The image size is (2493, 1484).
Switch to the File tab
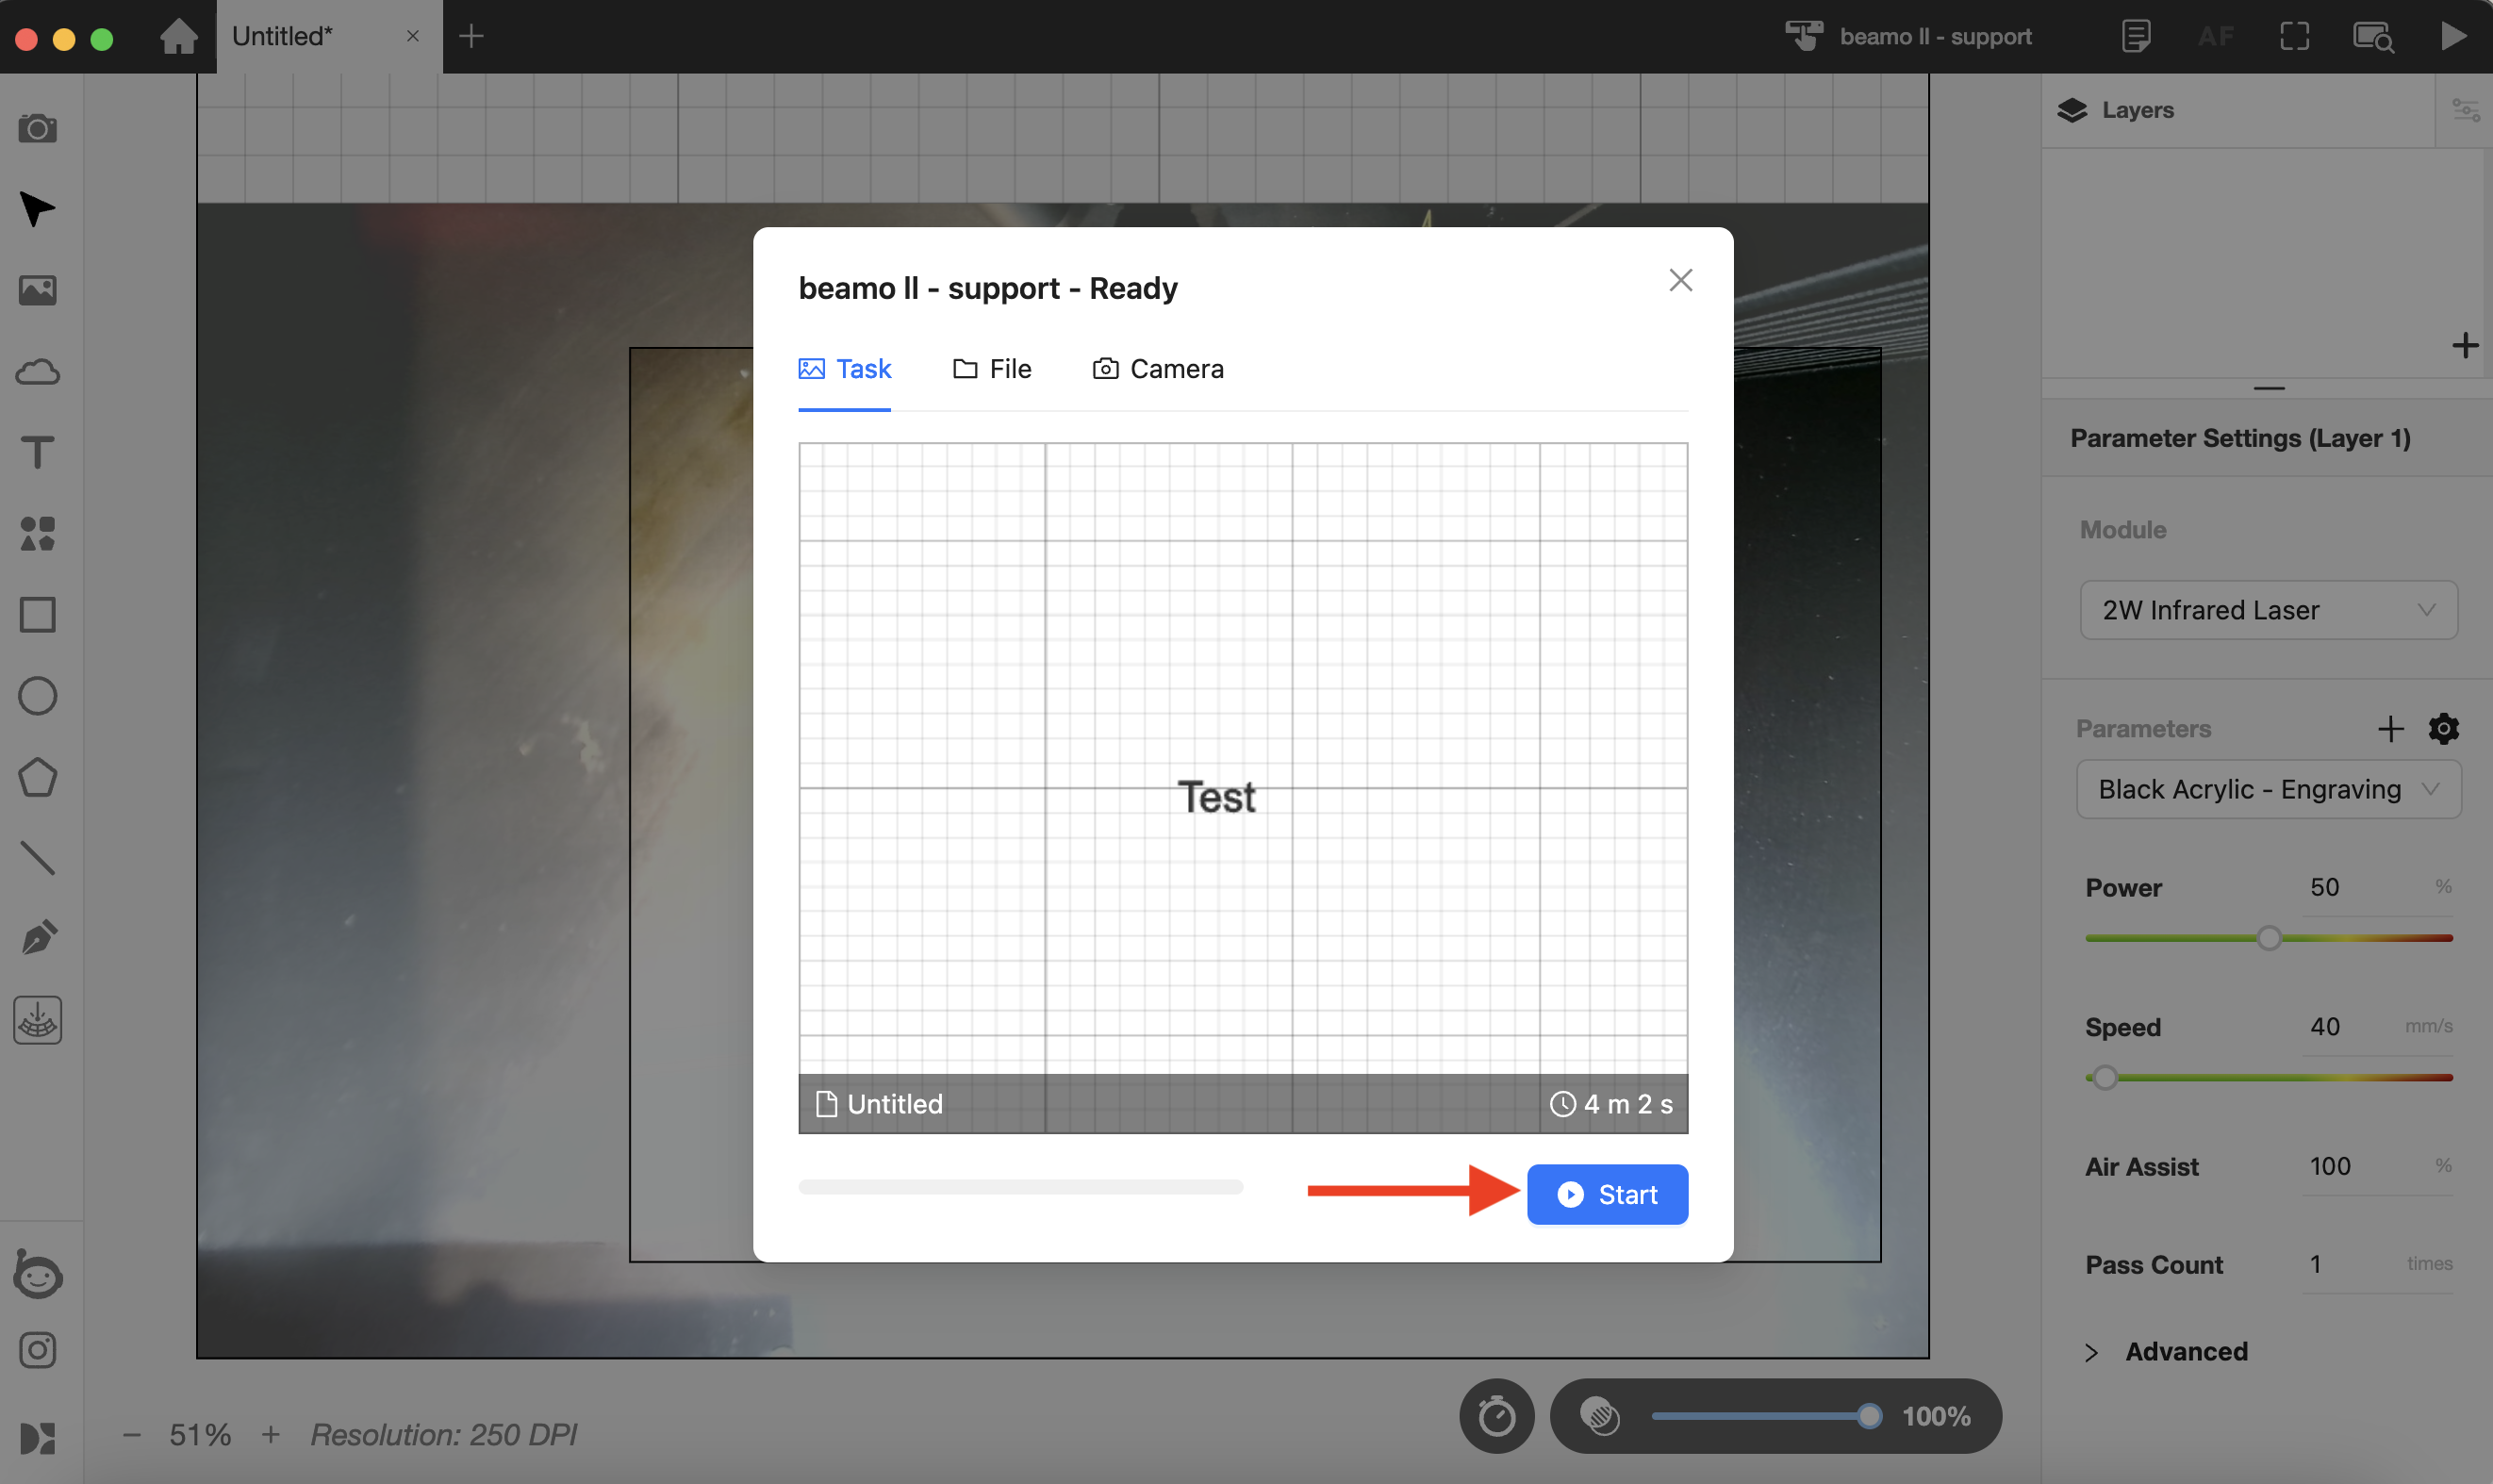click(991, 369)
